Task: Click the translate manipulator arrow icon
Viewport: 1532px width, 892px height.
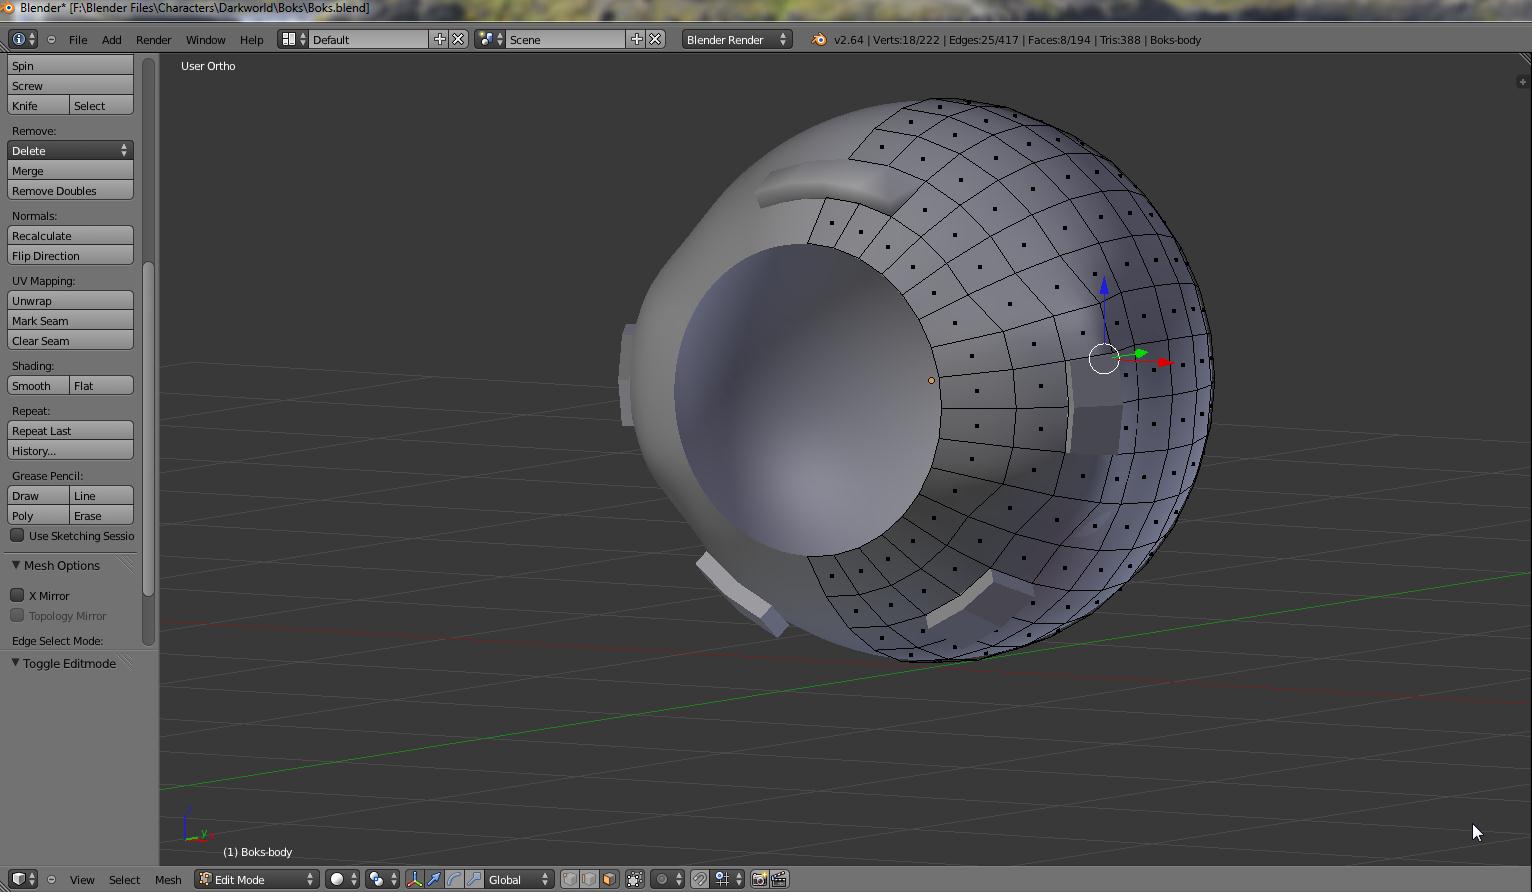Action: (434, 879)
